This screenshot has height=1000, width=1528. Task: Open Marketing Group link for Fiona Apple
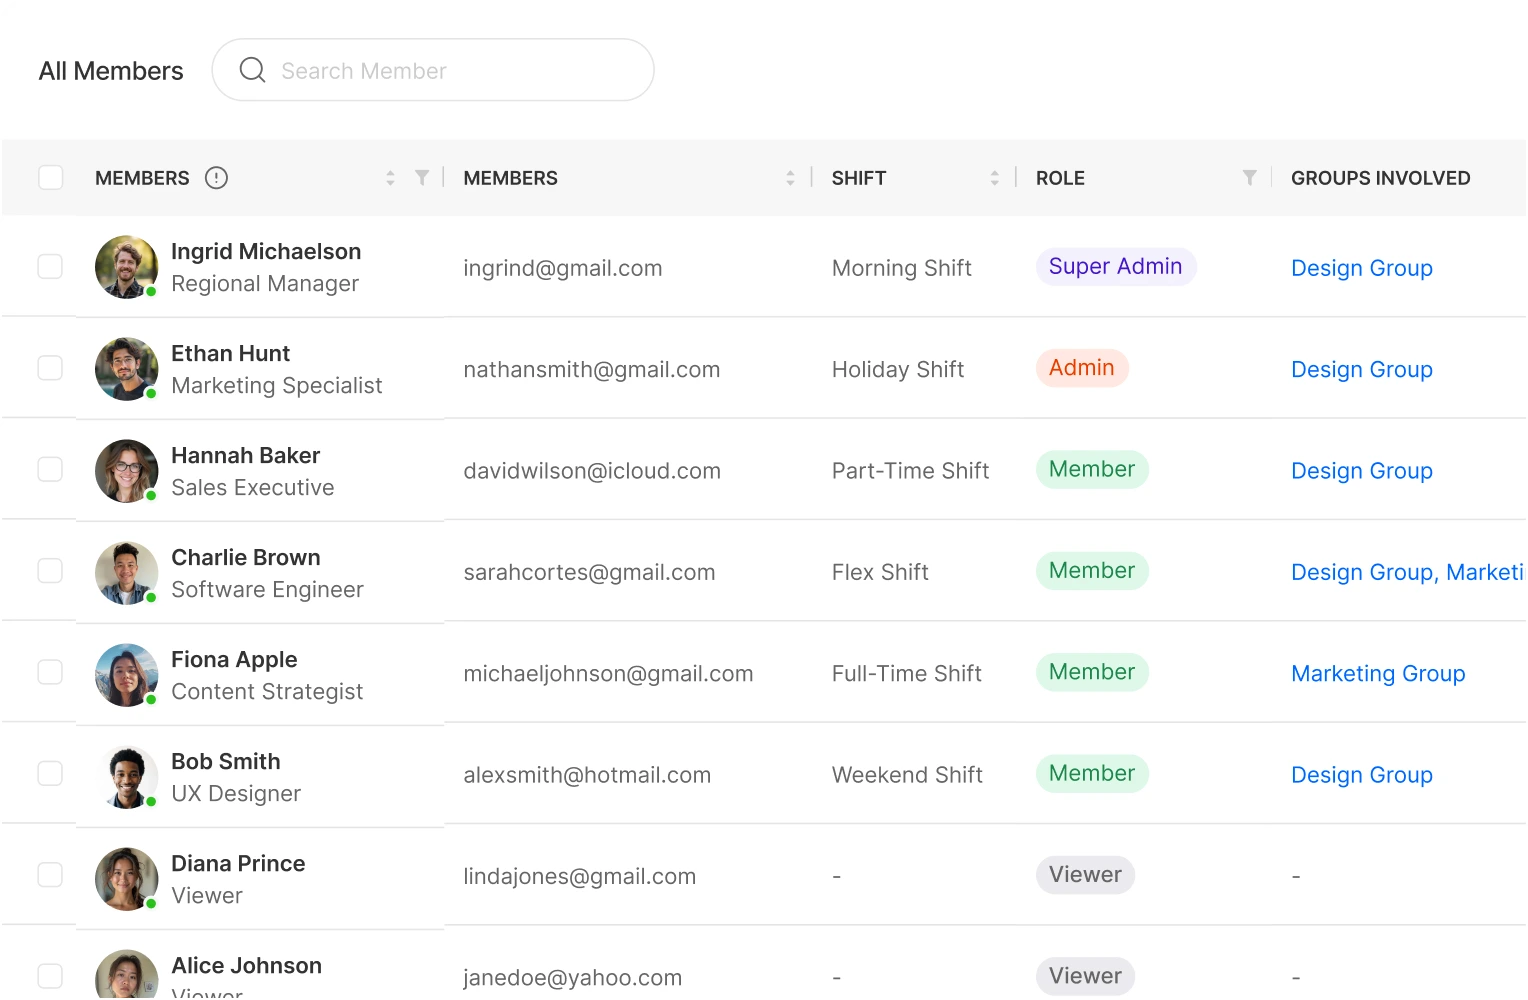point(1378,674)
